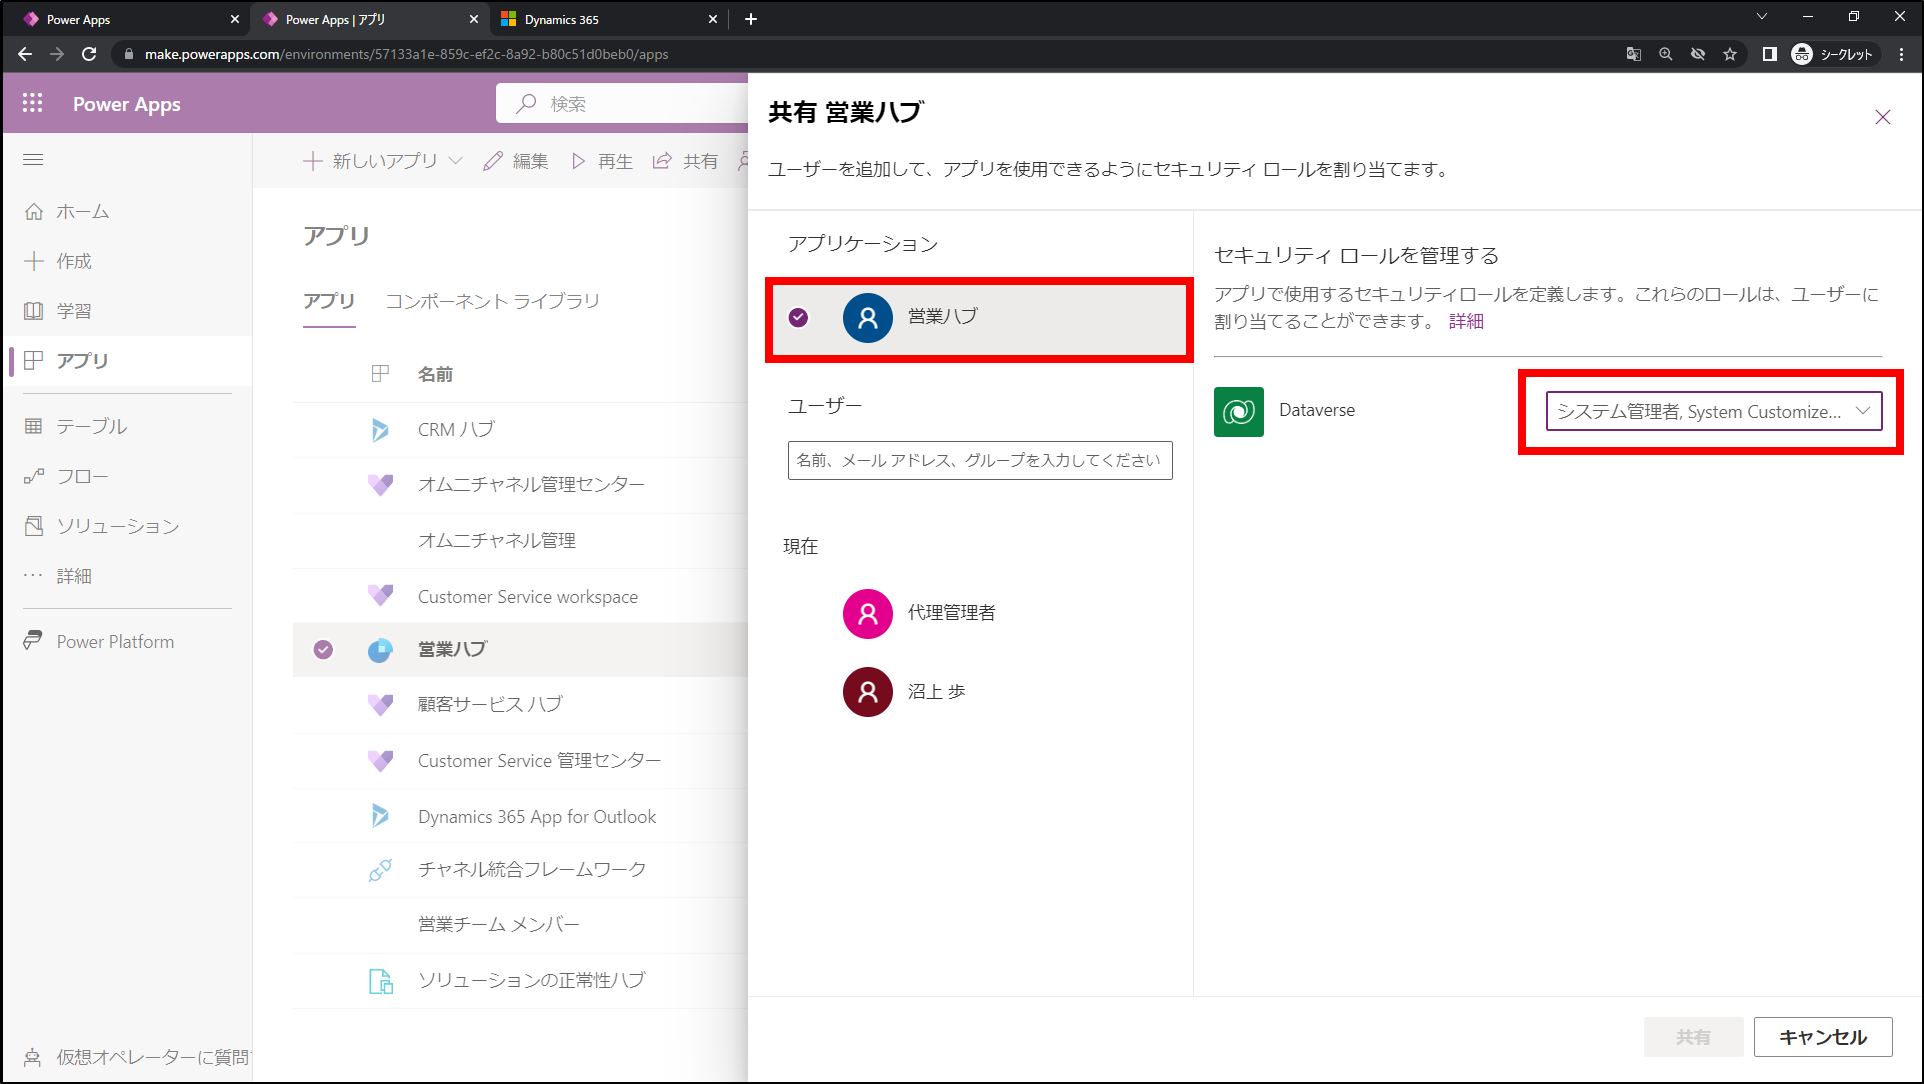
Task: Click the Dataverse logo icon
Action: 1239,412
